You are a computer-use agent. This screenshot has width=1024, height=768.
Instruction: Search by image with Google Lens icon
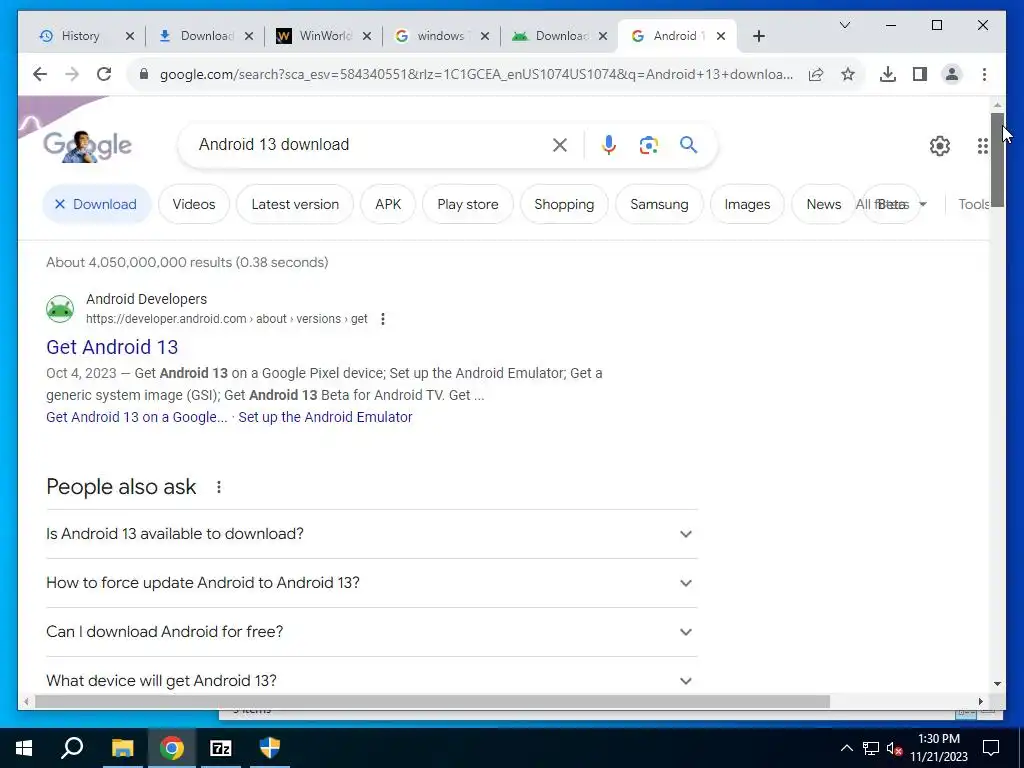pyautogui.click(x=648, y=145)
